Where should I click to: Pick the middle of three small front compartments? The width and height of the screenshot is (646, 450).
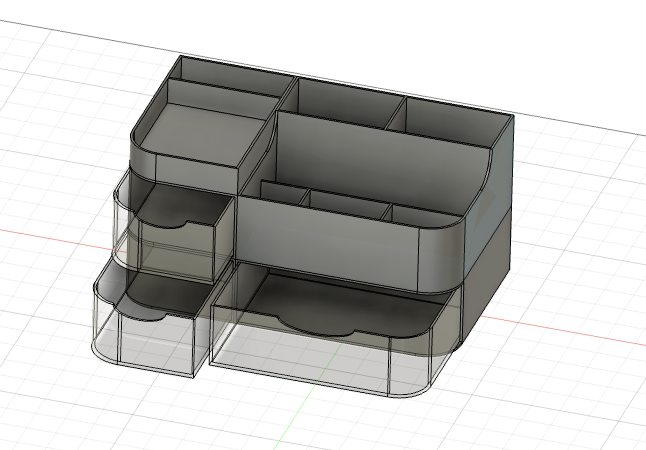[x=348, y=204]
